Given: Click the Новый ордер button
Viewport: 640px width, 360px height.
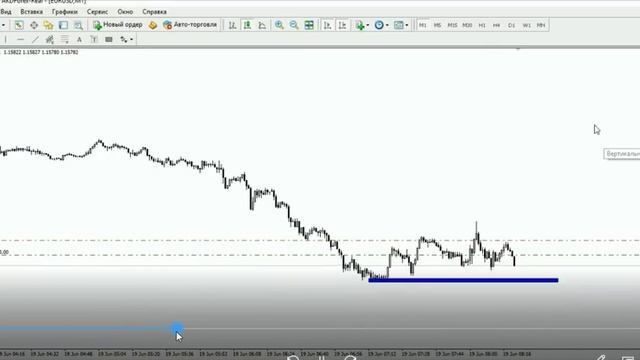Looking at the screenshot, I should [x=118, y=25].
